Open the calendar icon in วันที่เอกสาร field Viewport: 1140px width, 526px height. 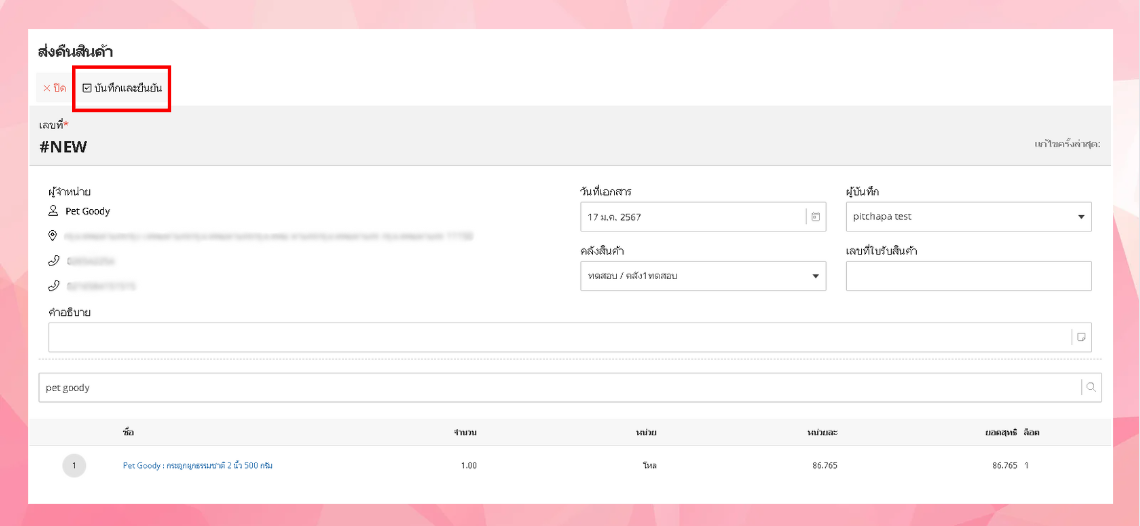815,216
